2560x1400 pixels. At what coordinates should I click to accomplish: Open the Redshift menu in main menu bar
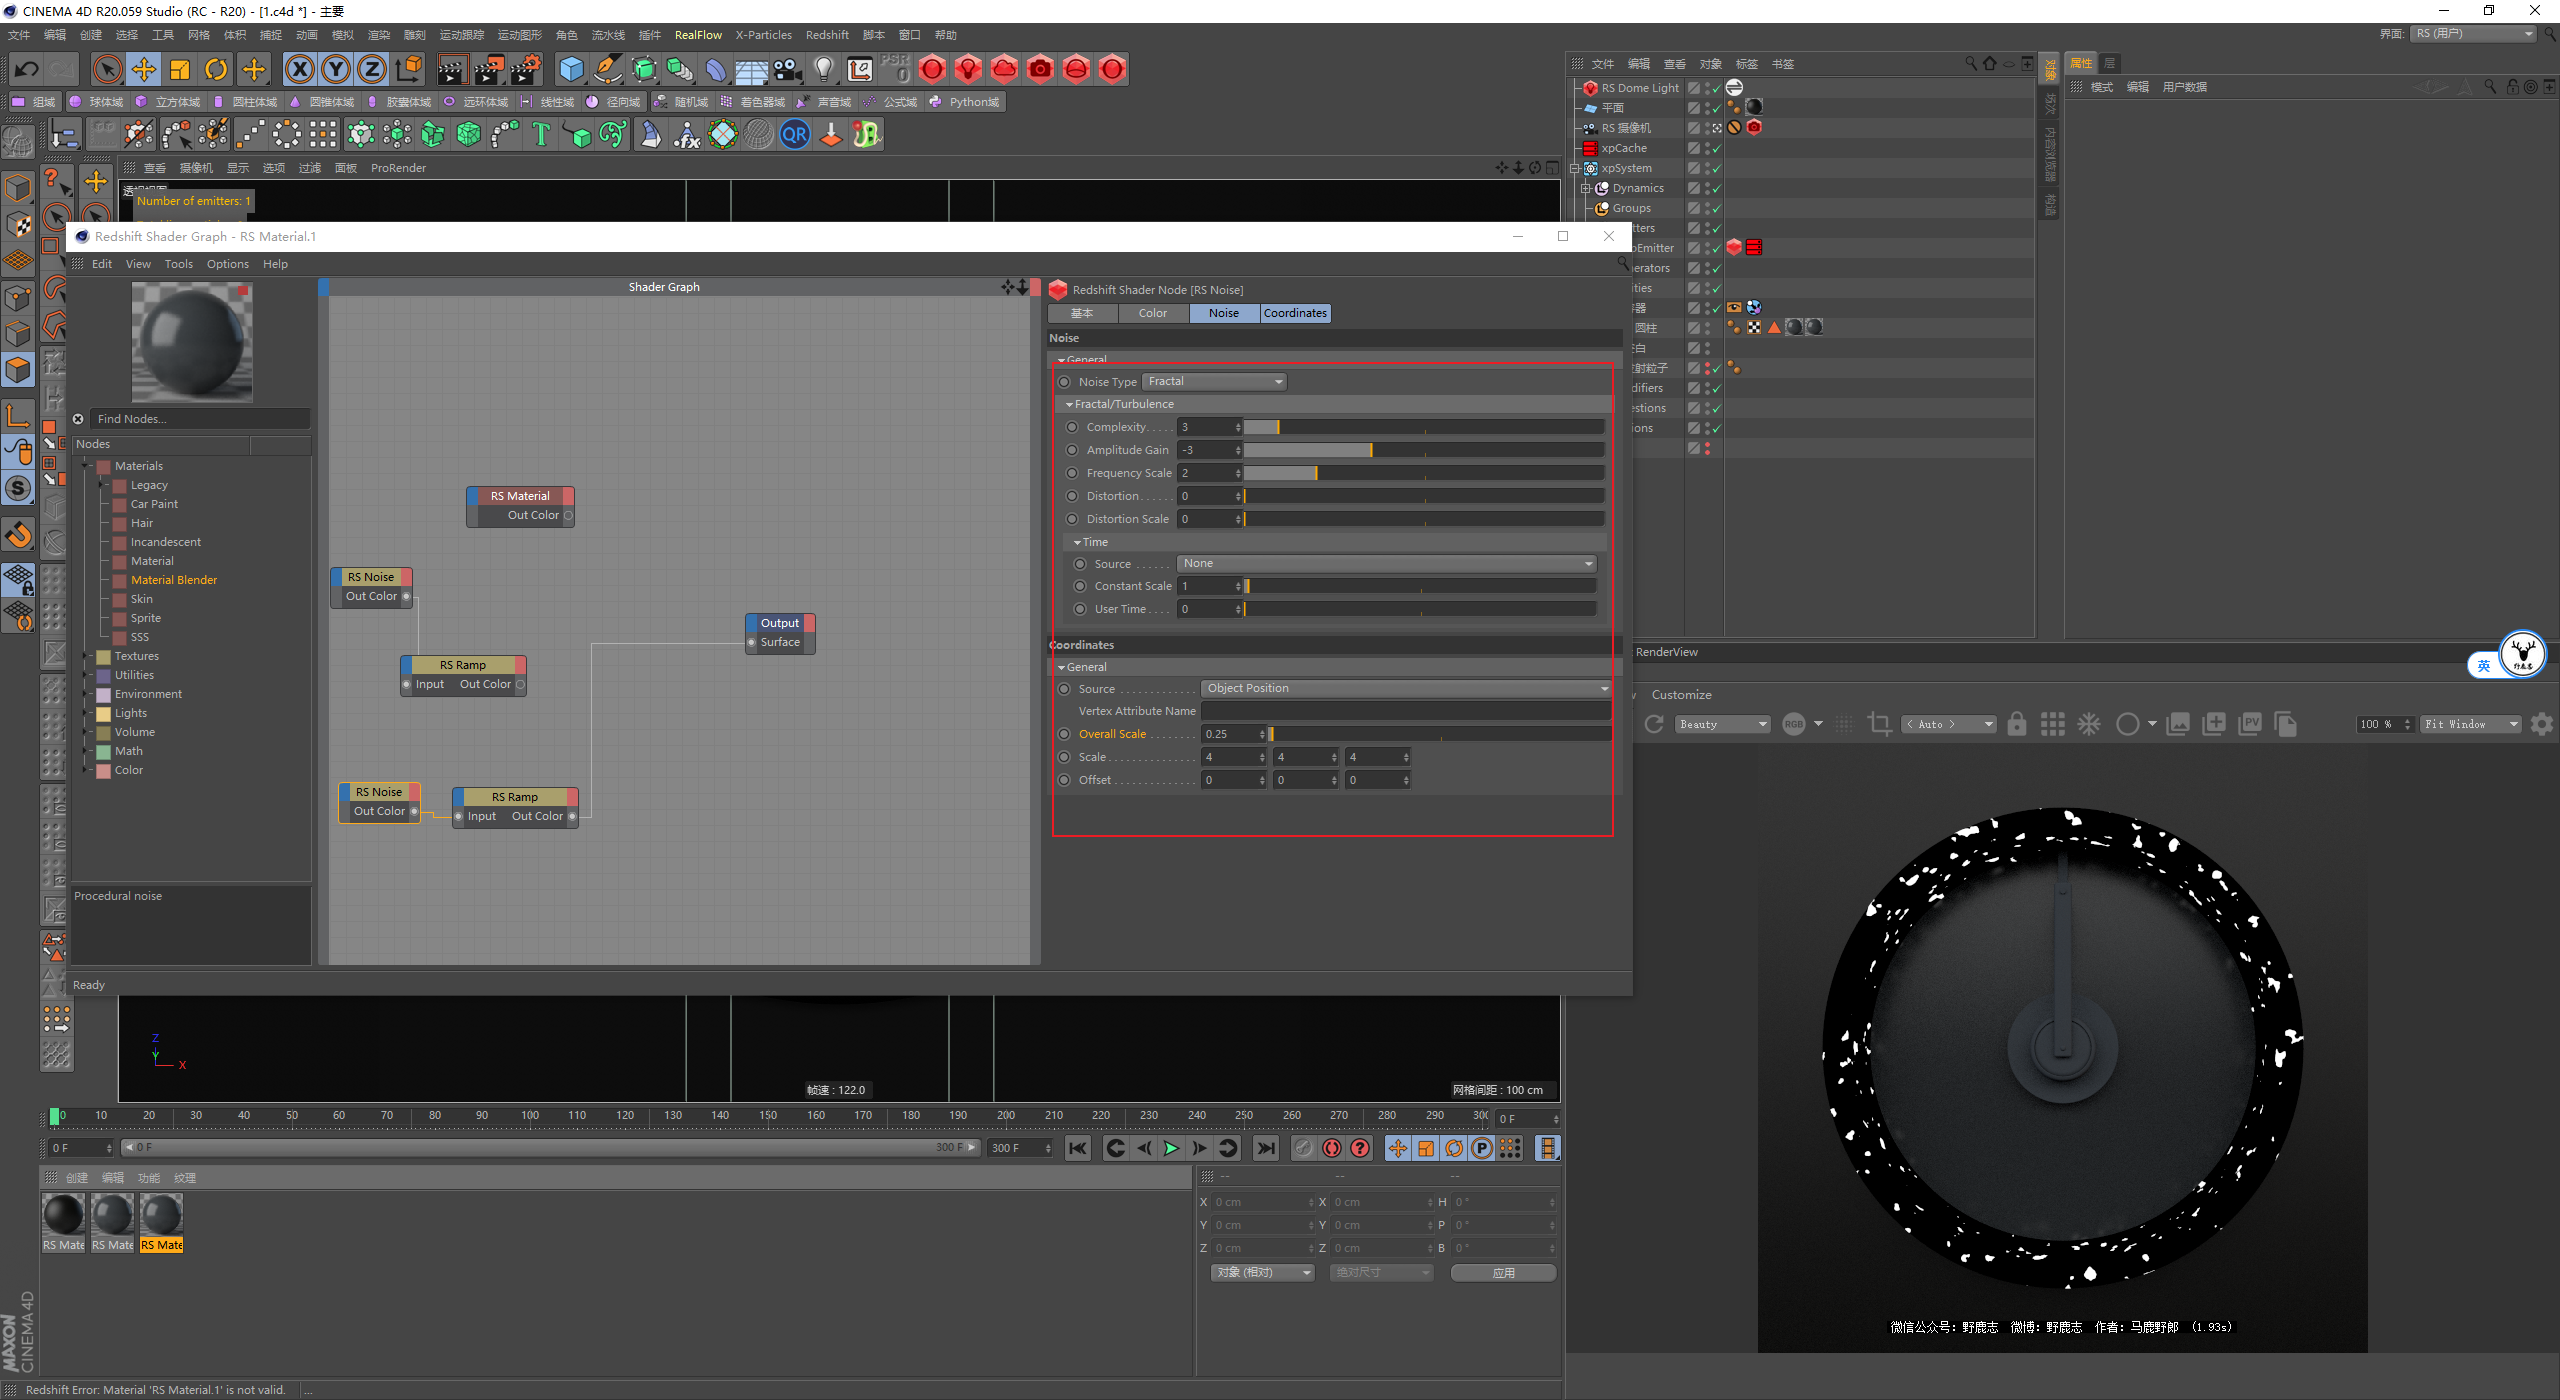pyautogui.click(x=827, y=35)
